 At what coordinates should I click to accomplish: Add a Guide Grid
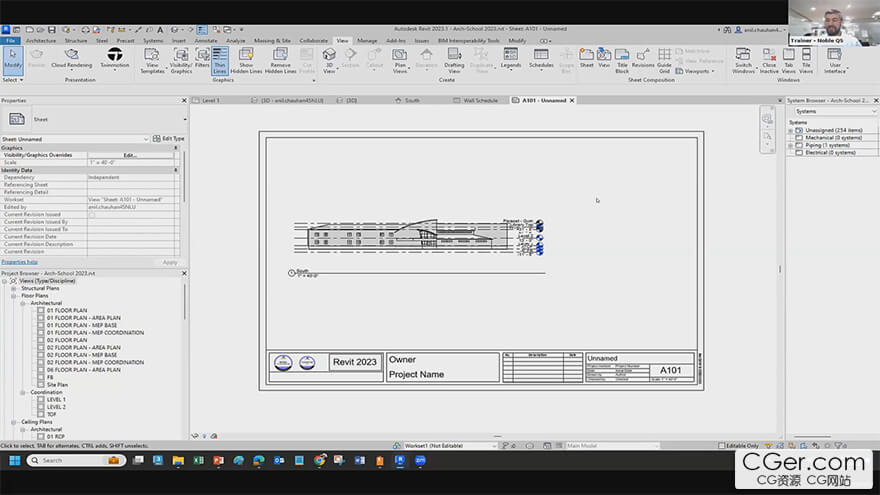pyautogui.click(x=664, y=61)
